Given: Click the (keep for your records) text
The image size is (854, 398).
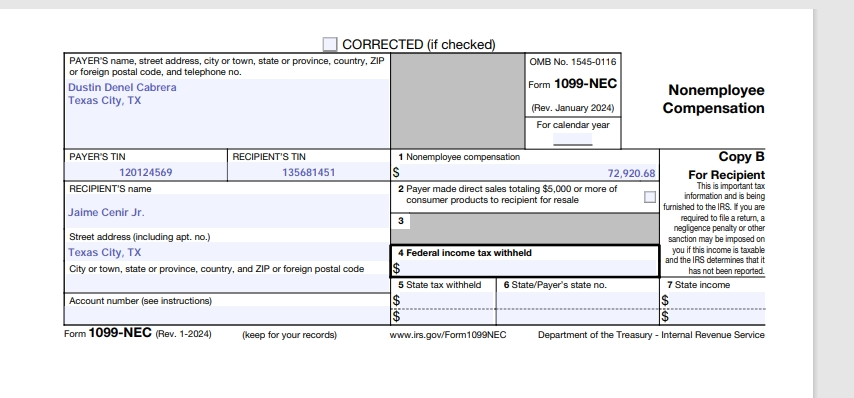Looking at the screenshot, I should tap(289, 335).
